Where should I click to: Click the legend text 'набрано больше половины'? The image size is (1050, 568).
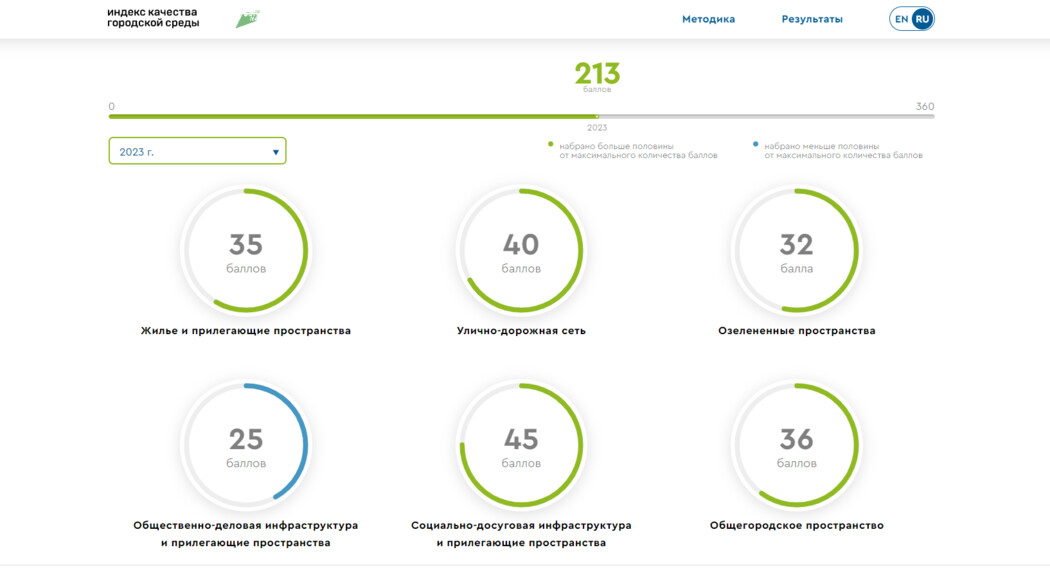click(638, 151)
